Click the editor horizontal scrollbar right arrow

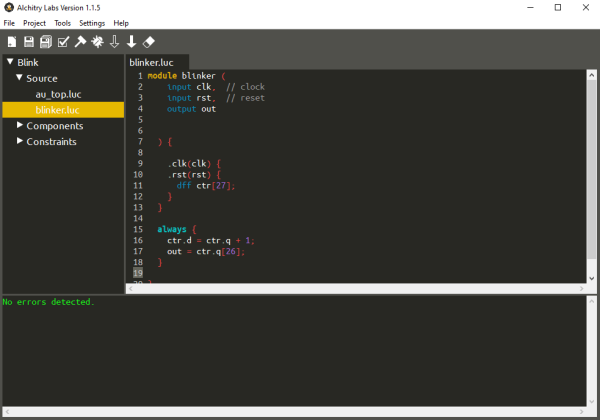point(581,289)
